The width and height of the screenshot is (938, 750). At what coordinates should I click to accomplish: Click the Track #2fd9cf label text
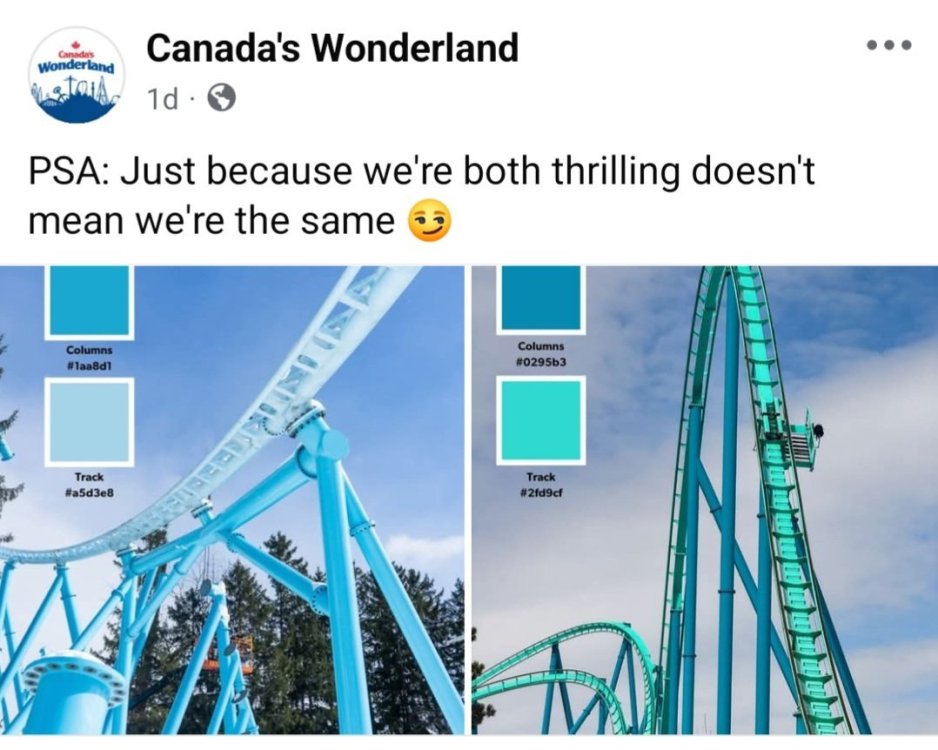point(541,485)
